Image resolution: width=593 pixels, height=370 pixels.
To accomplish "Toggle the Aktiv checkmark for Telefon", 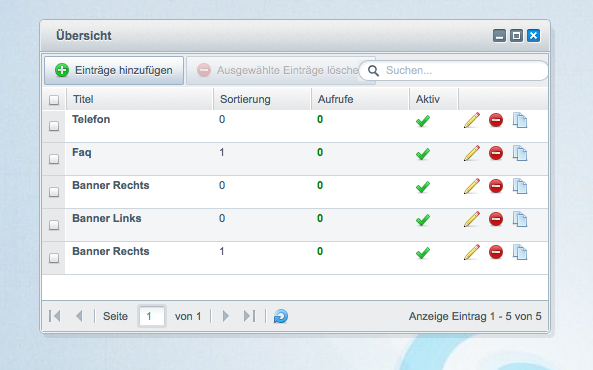I will (423, 121).
